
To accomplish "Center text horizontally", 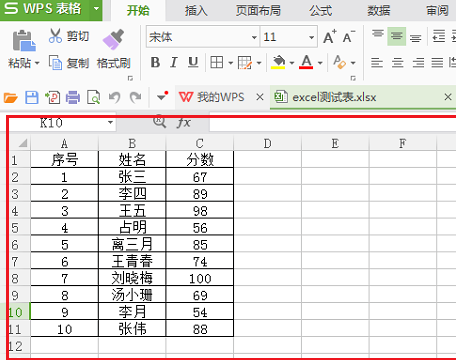I will pyautogui.click(x=397, y=62).
